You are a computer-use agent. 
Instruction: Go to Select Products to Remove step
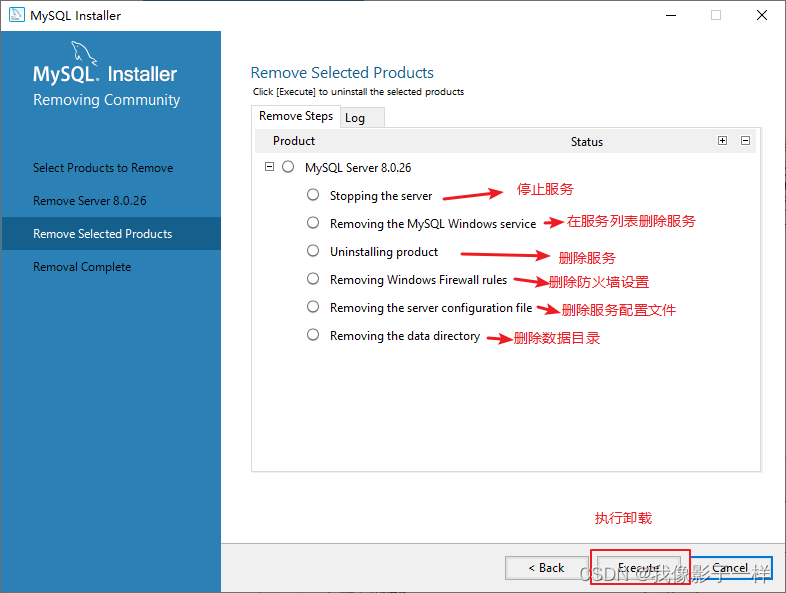pyautogui.click(x=103, y=167)
